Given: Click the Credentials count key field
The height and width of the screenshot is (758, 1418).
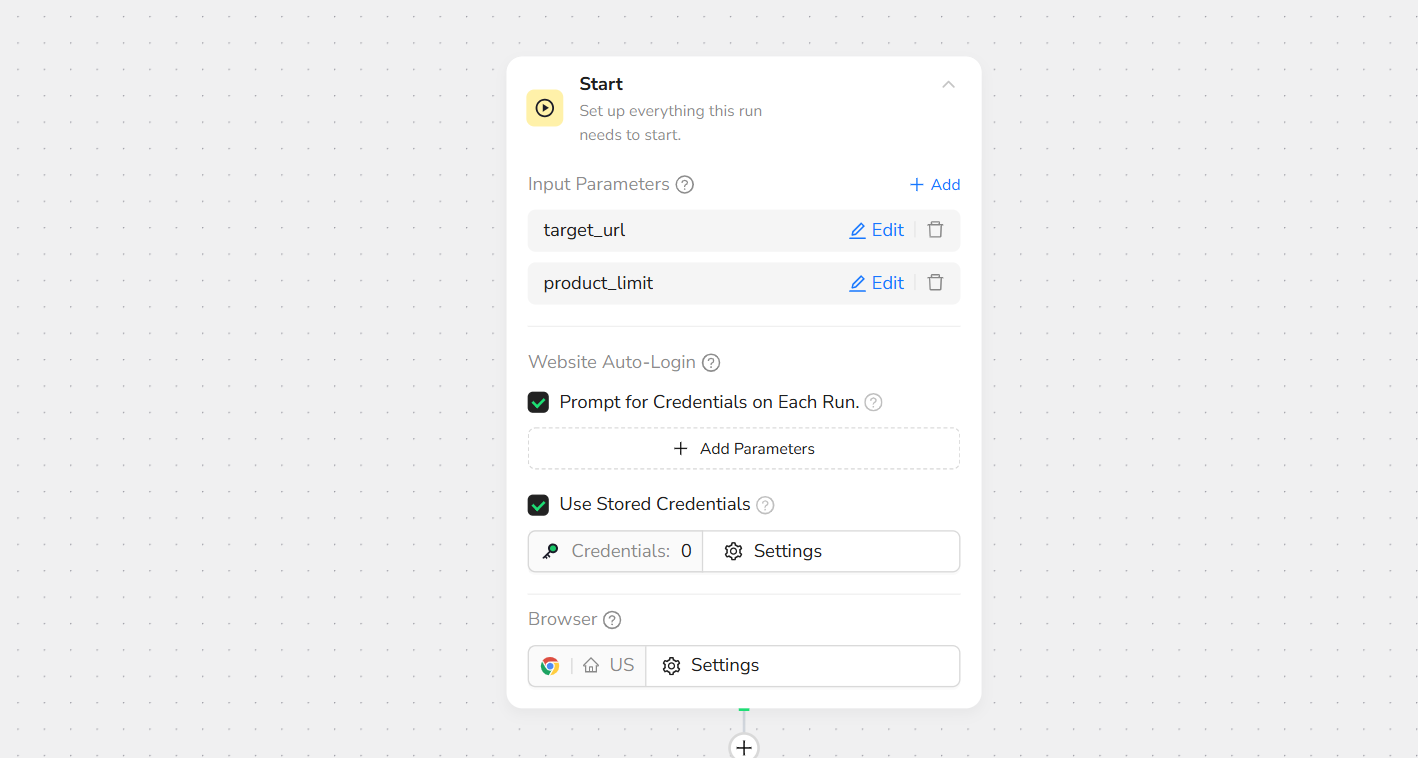Looking at the screenshot, I should pos(616,552).
